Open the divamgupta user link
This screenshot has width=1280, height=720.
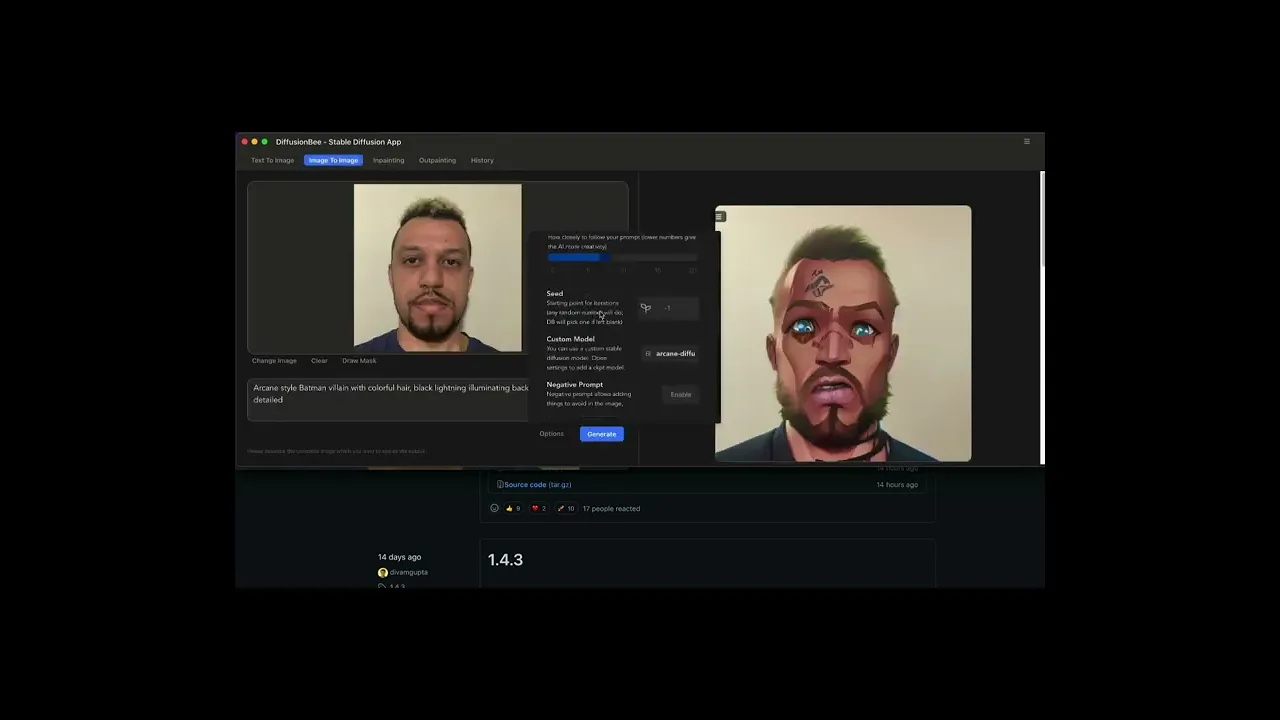pos(409,573)
